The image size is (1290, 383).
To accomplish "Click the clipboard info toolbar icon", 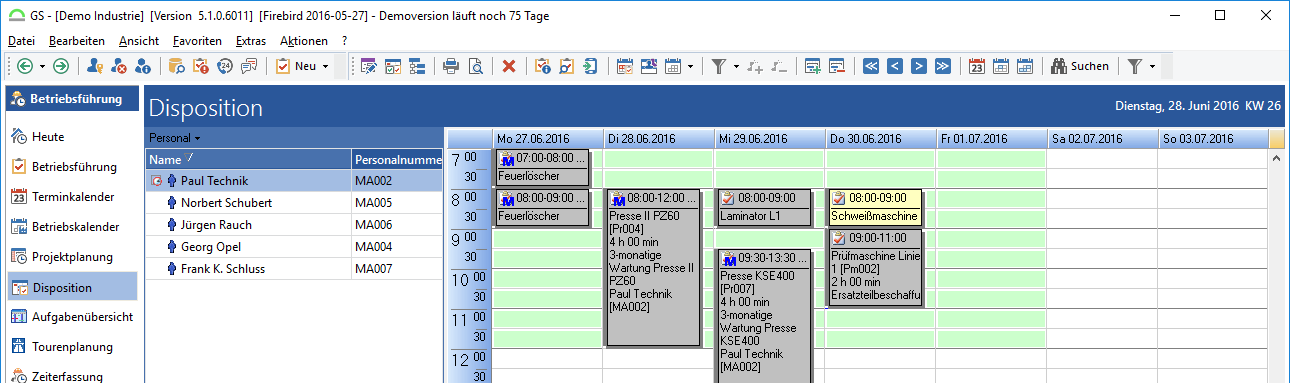I will 543,66.
